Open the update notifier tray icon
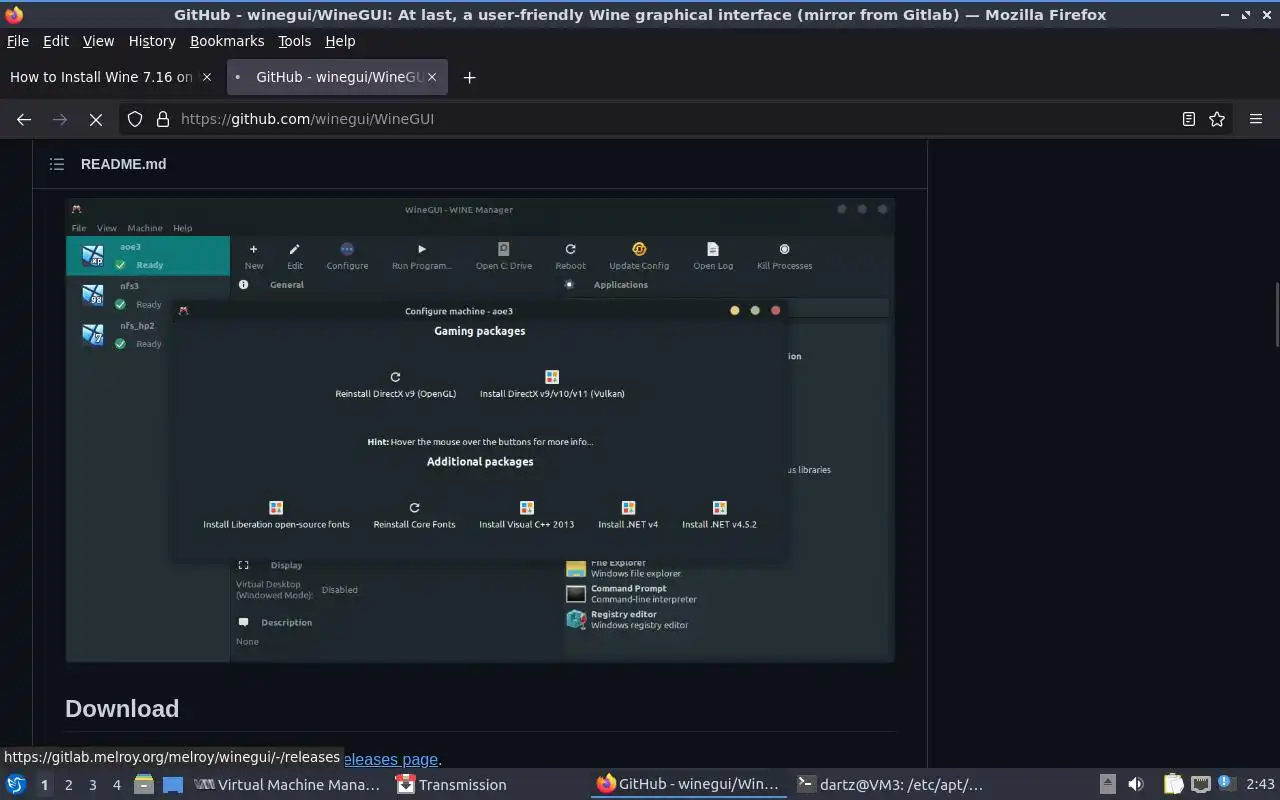Image resolution: width=1280 pixels, height=800 pixels. pyautogui.click(x=1226, y=784)
